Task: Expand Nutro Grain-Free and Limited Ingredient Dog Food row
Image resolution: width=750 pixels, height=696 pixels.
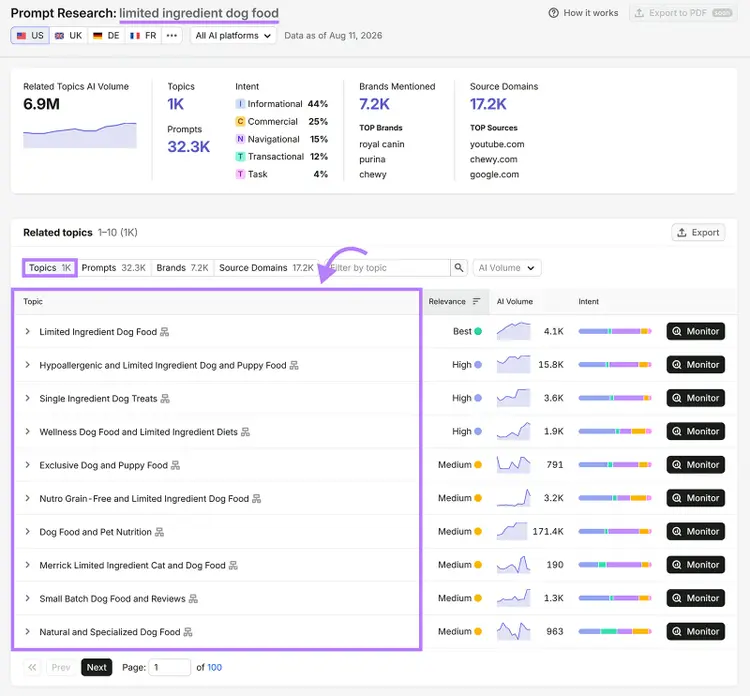Action: pyautogui.click(x=27, y=498)
